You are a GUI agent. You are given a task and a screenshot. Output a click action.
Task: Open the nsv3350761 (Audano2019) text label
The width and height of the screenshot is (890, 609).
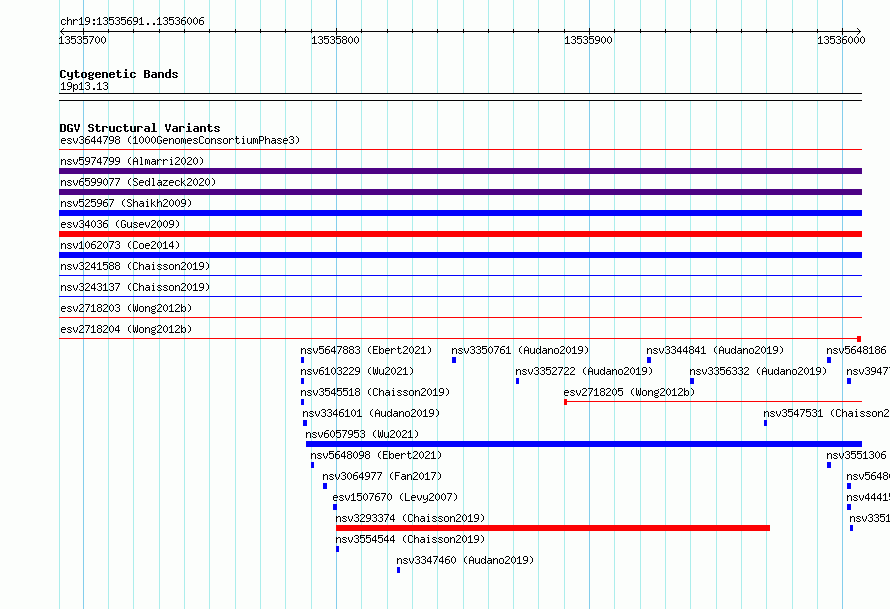pos(520,350)
